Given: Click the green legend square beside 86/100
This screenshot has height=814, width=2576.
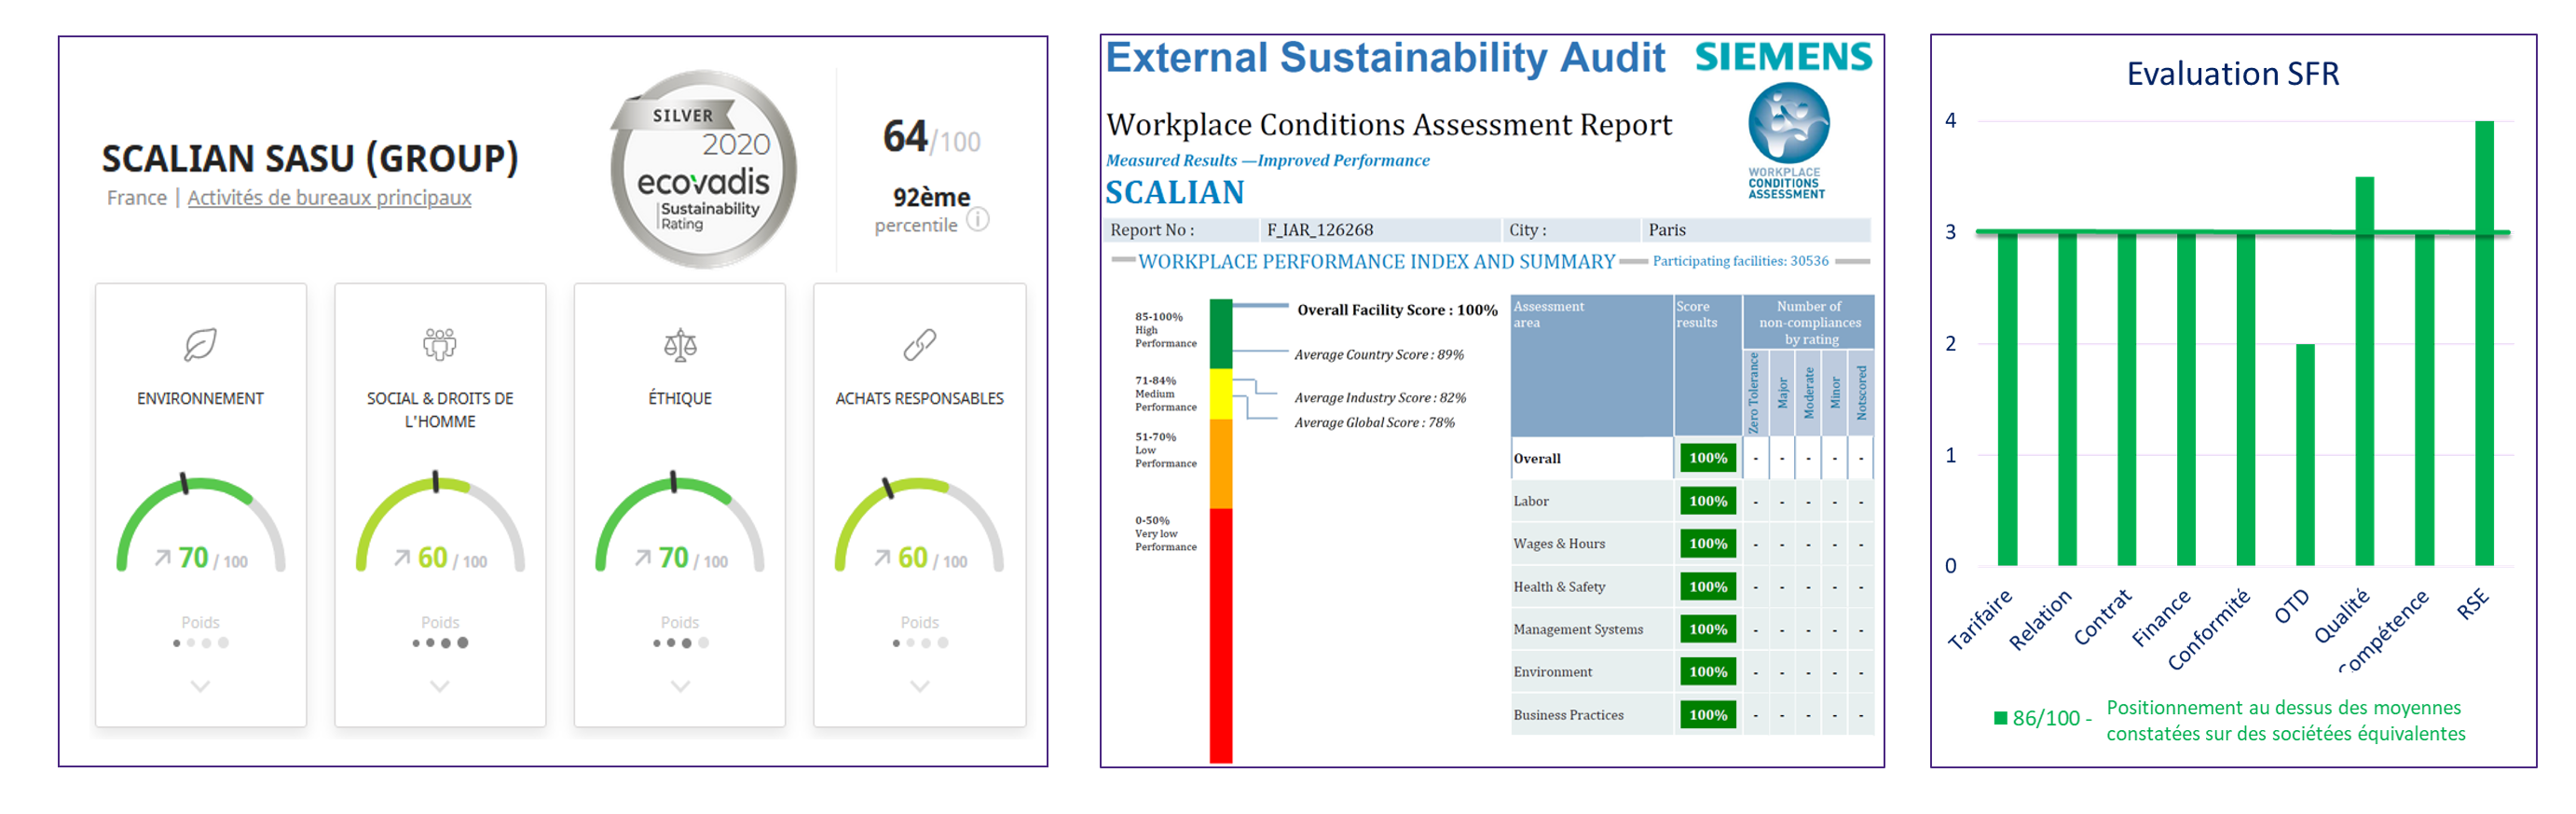Looking at the screenshot, I should click(x=2000, y=718).
